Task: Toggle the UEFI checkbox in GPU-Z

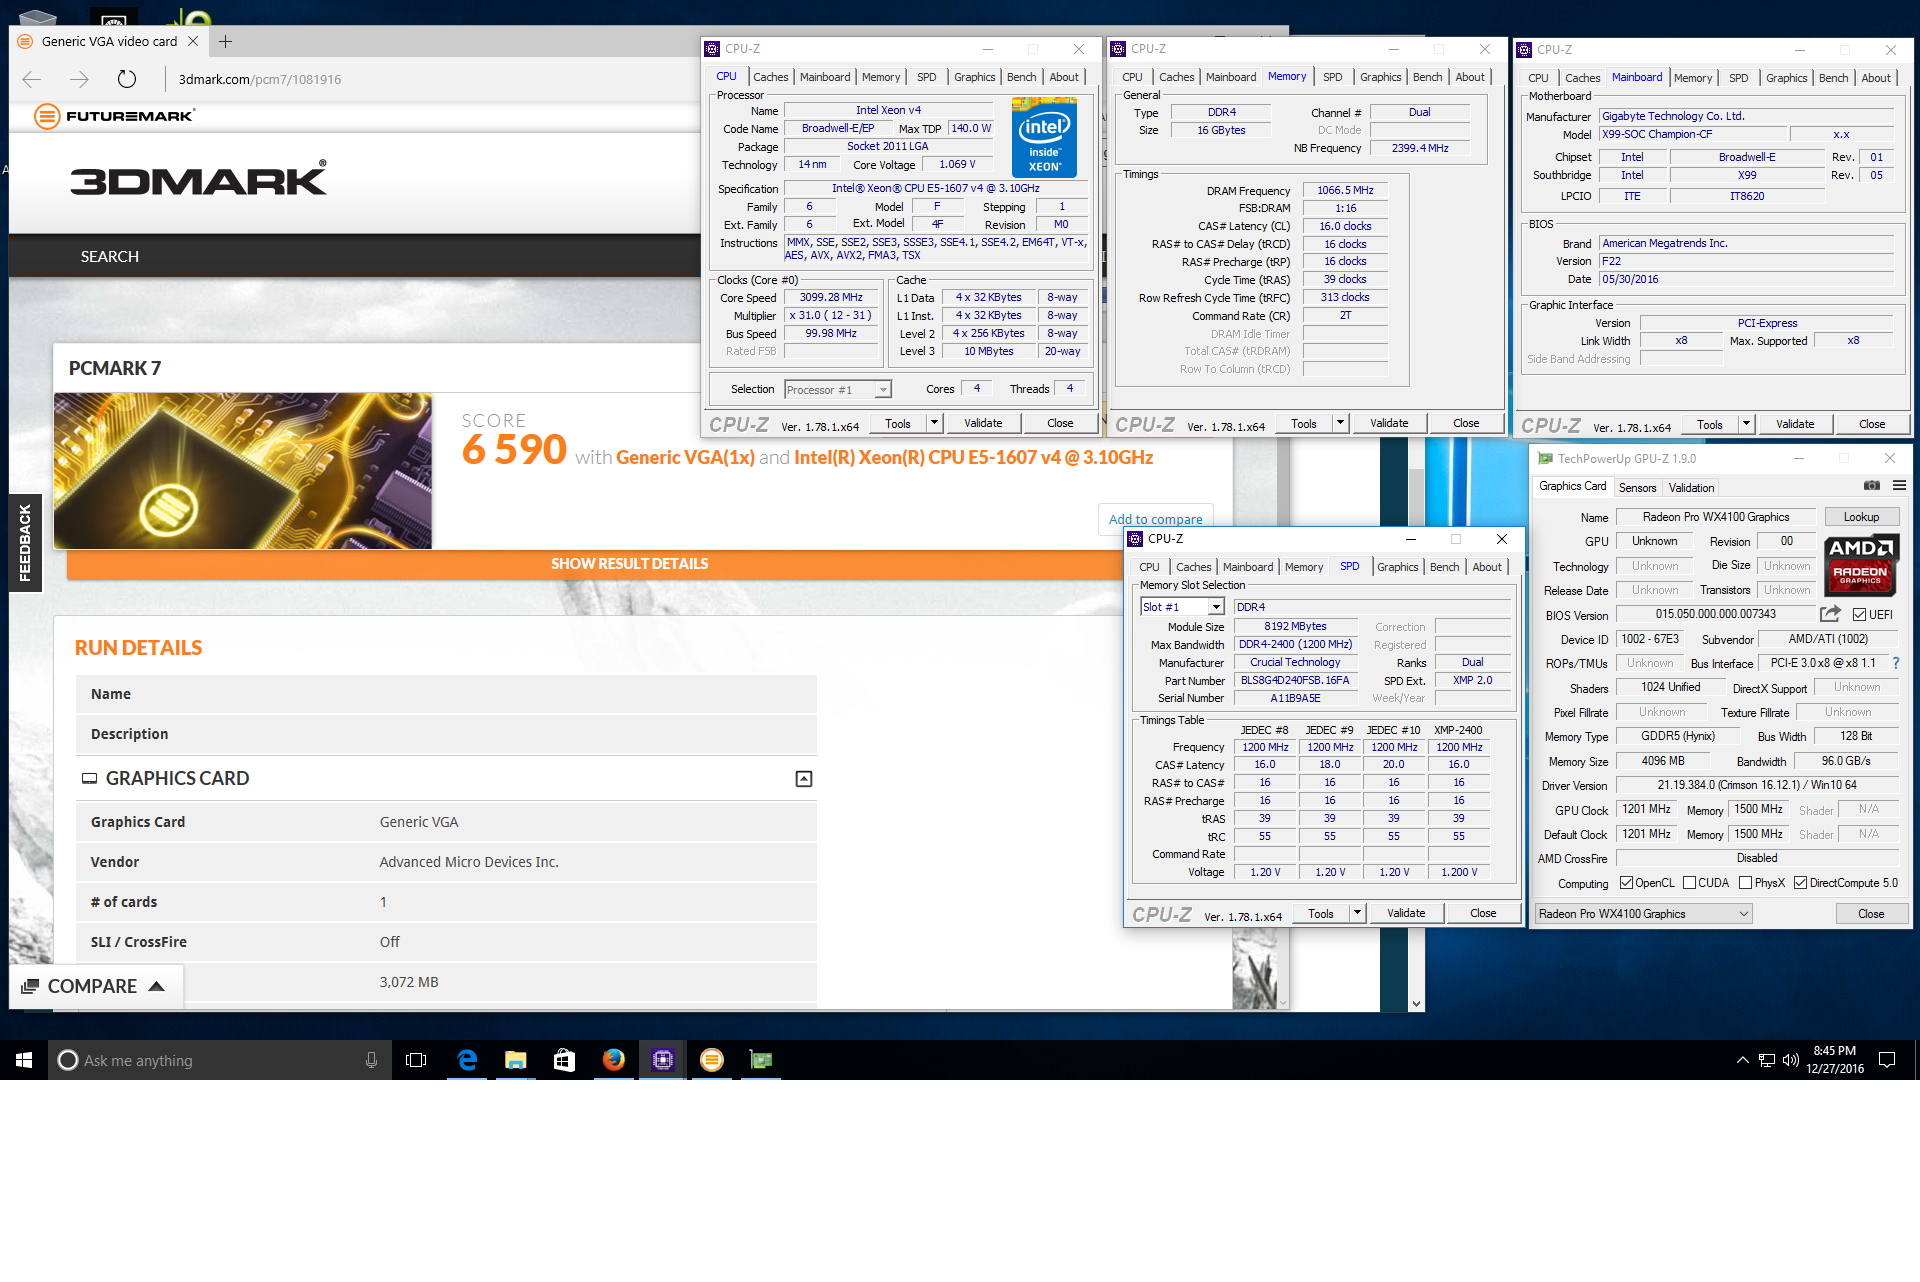Action: (x=1859, y=615)
